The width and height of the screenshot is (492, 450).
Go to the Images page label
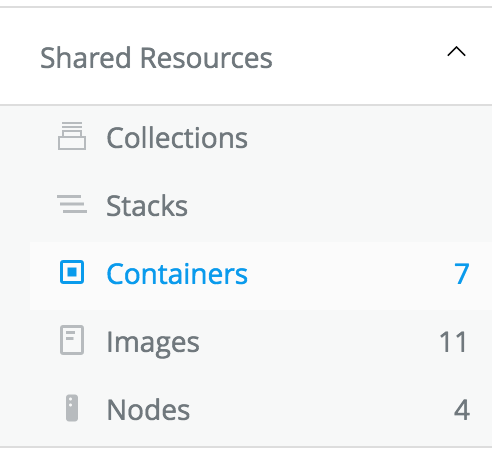153,343
